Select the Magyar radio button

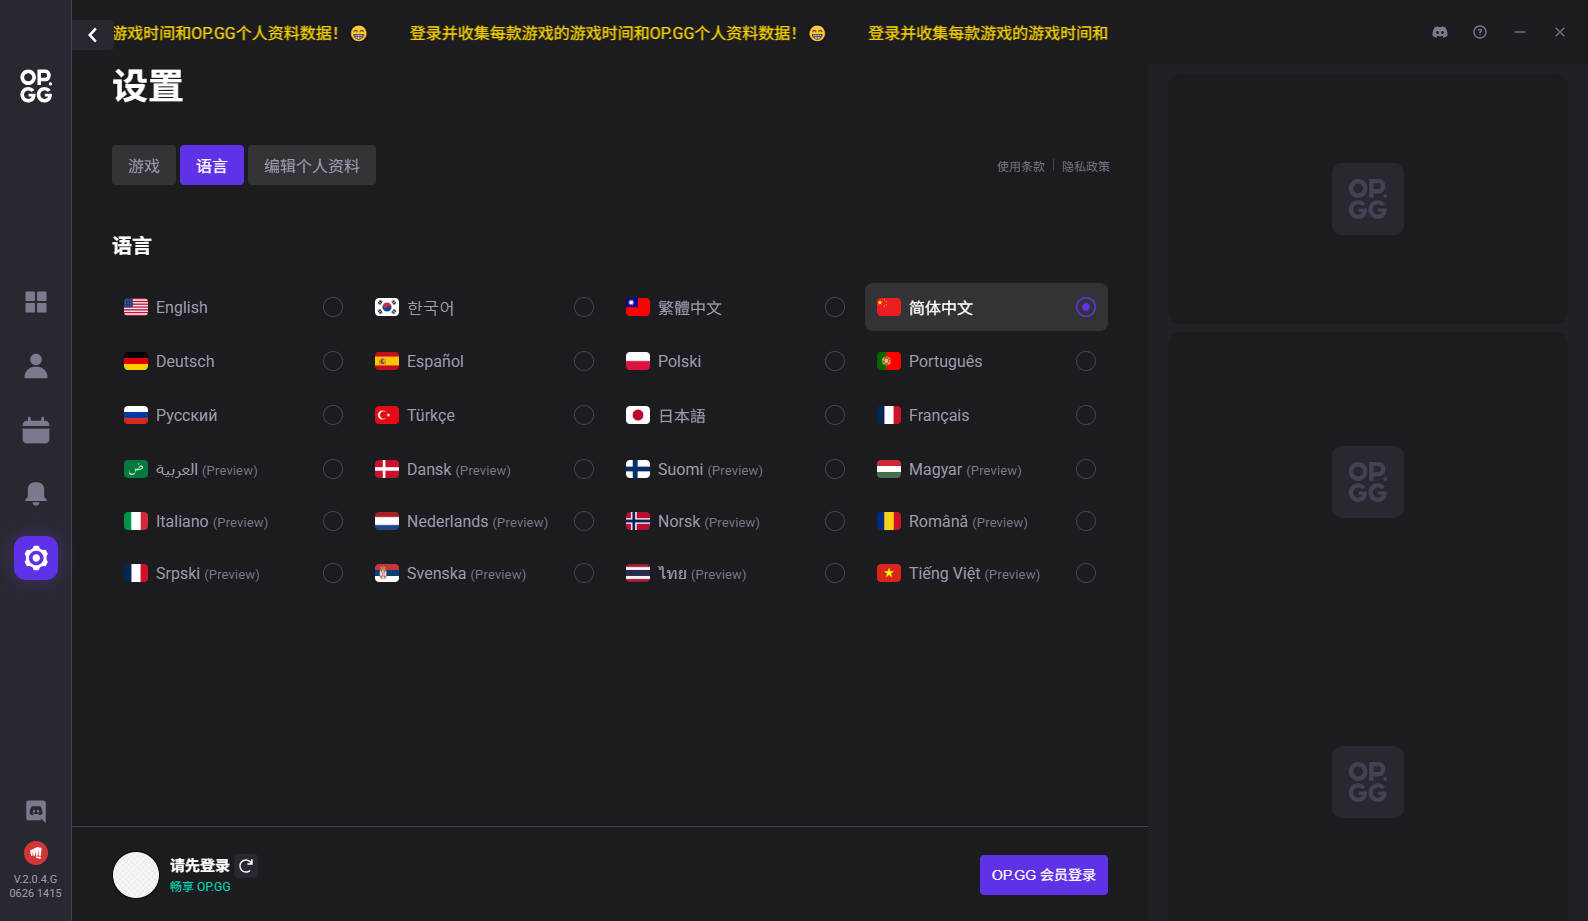pos(1086,469)
